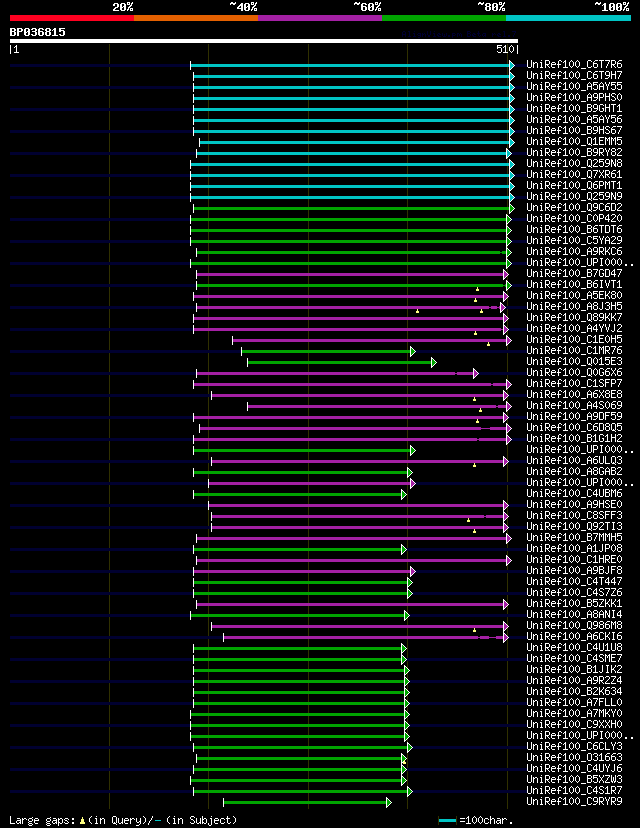Open hit UniRef100_C6T7R6

click(574, 64)
